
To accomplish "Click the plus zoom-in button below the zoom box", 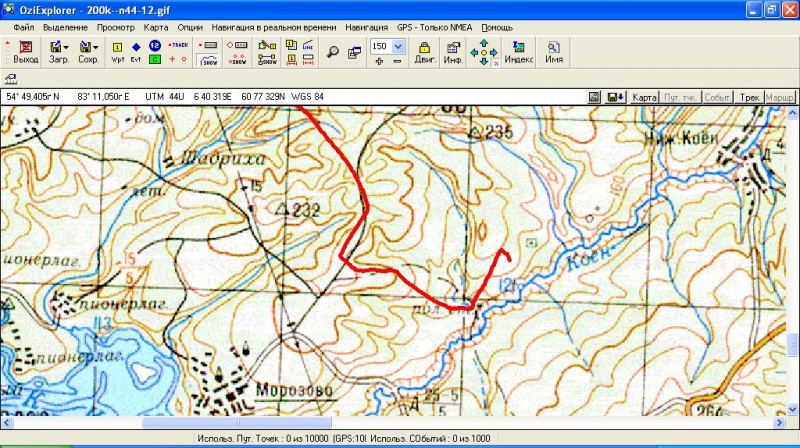I will pos(379,62).
